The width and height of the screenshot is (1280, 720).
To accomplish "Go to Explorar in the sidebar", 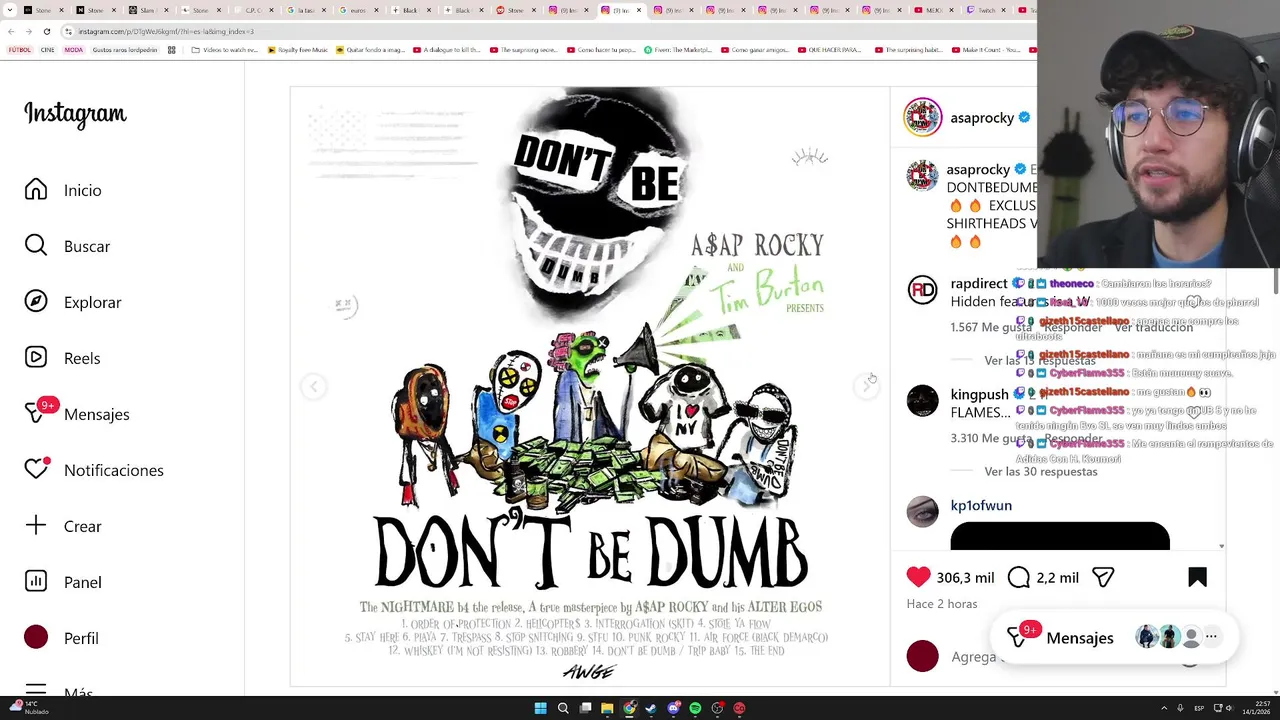I will (x=73, y=302).
